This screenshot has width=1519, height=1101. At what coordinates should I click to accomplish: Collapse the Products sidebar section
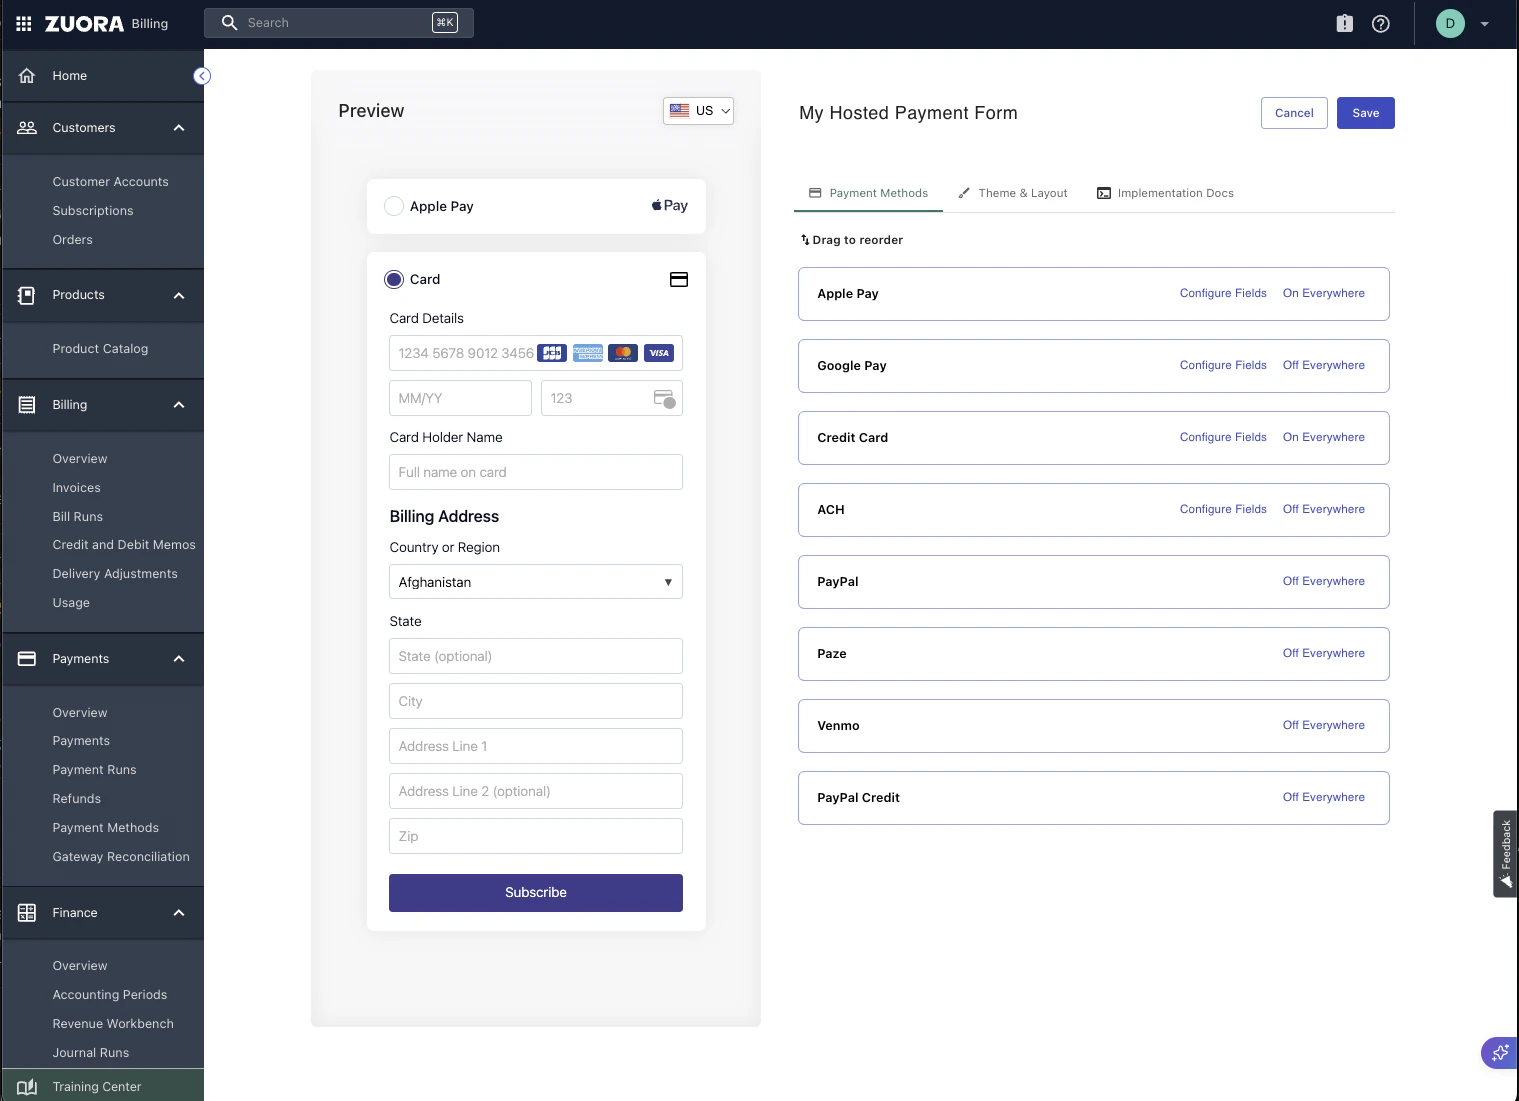tap(179, 296)
